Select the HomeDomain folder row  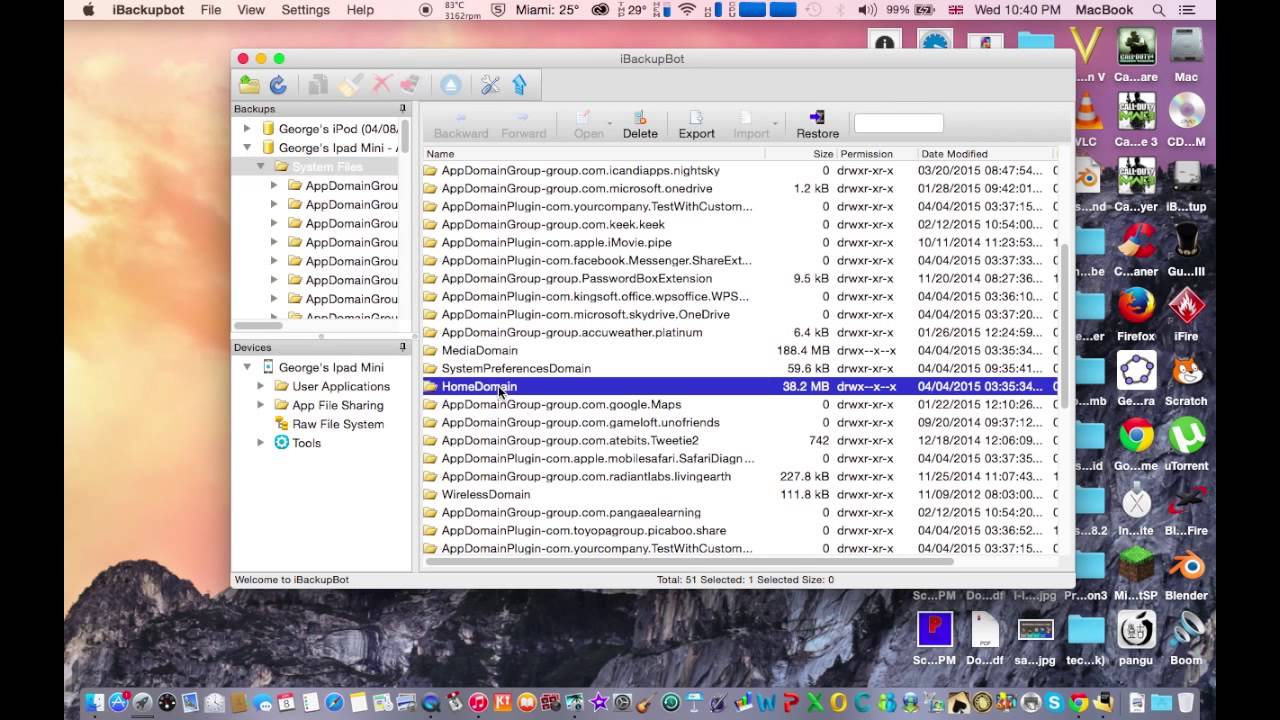tap(740, 386)
